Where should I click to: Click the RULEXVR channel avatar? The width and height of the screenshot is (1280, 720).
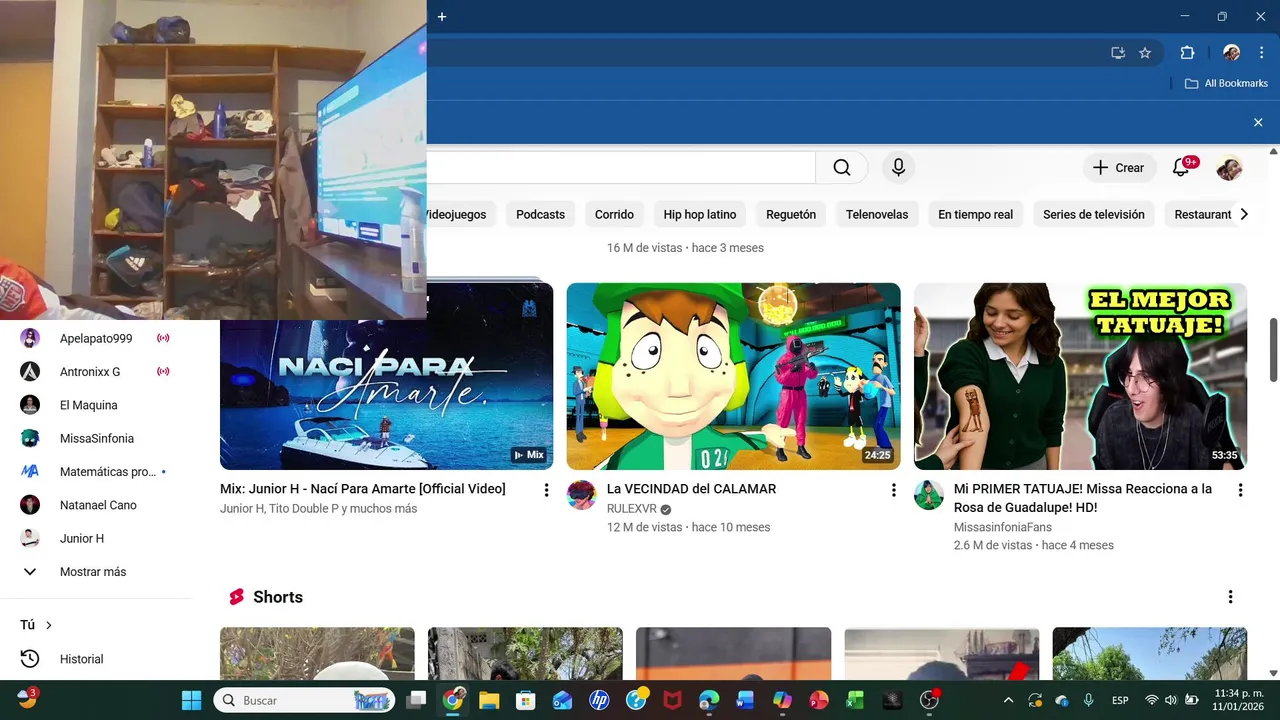point(581,495)
